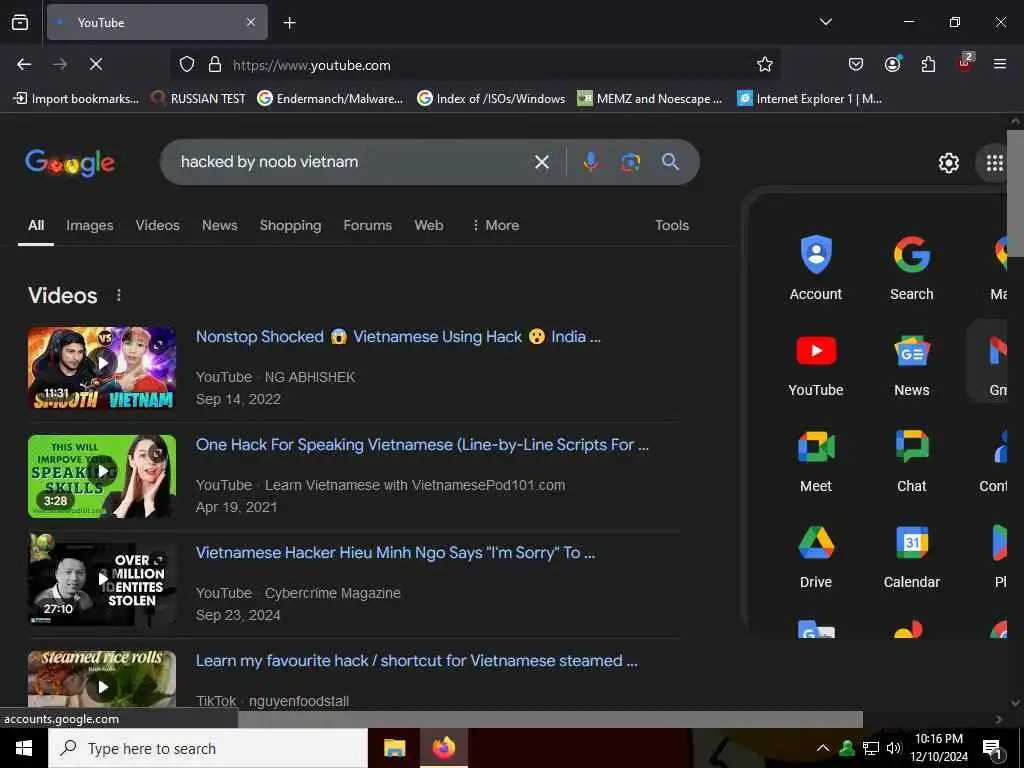The width and height of the screenshot is (1024, 768).
Task: Open the volume control in system tray
Action: [893, 748]
